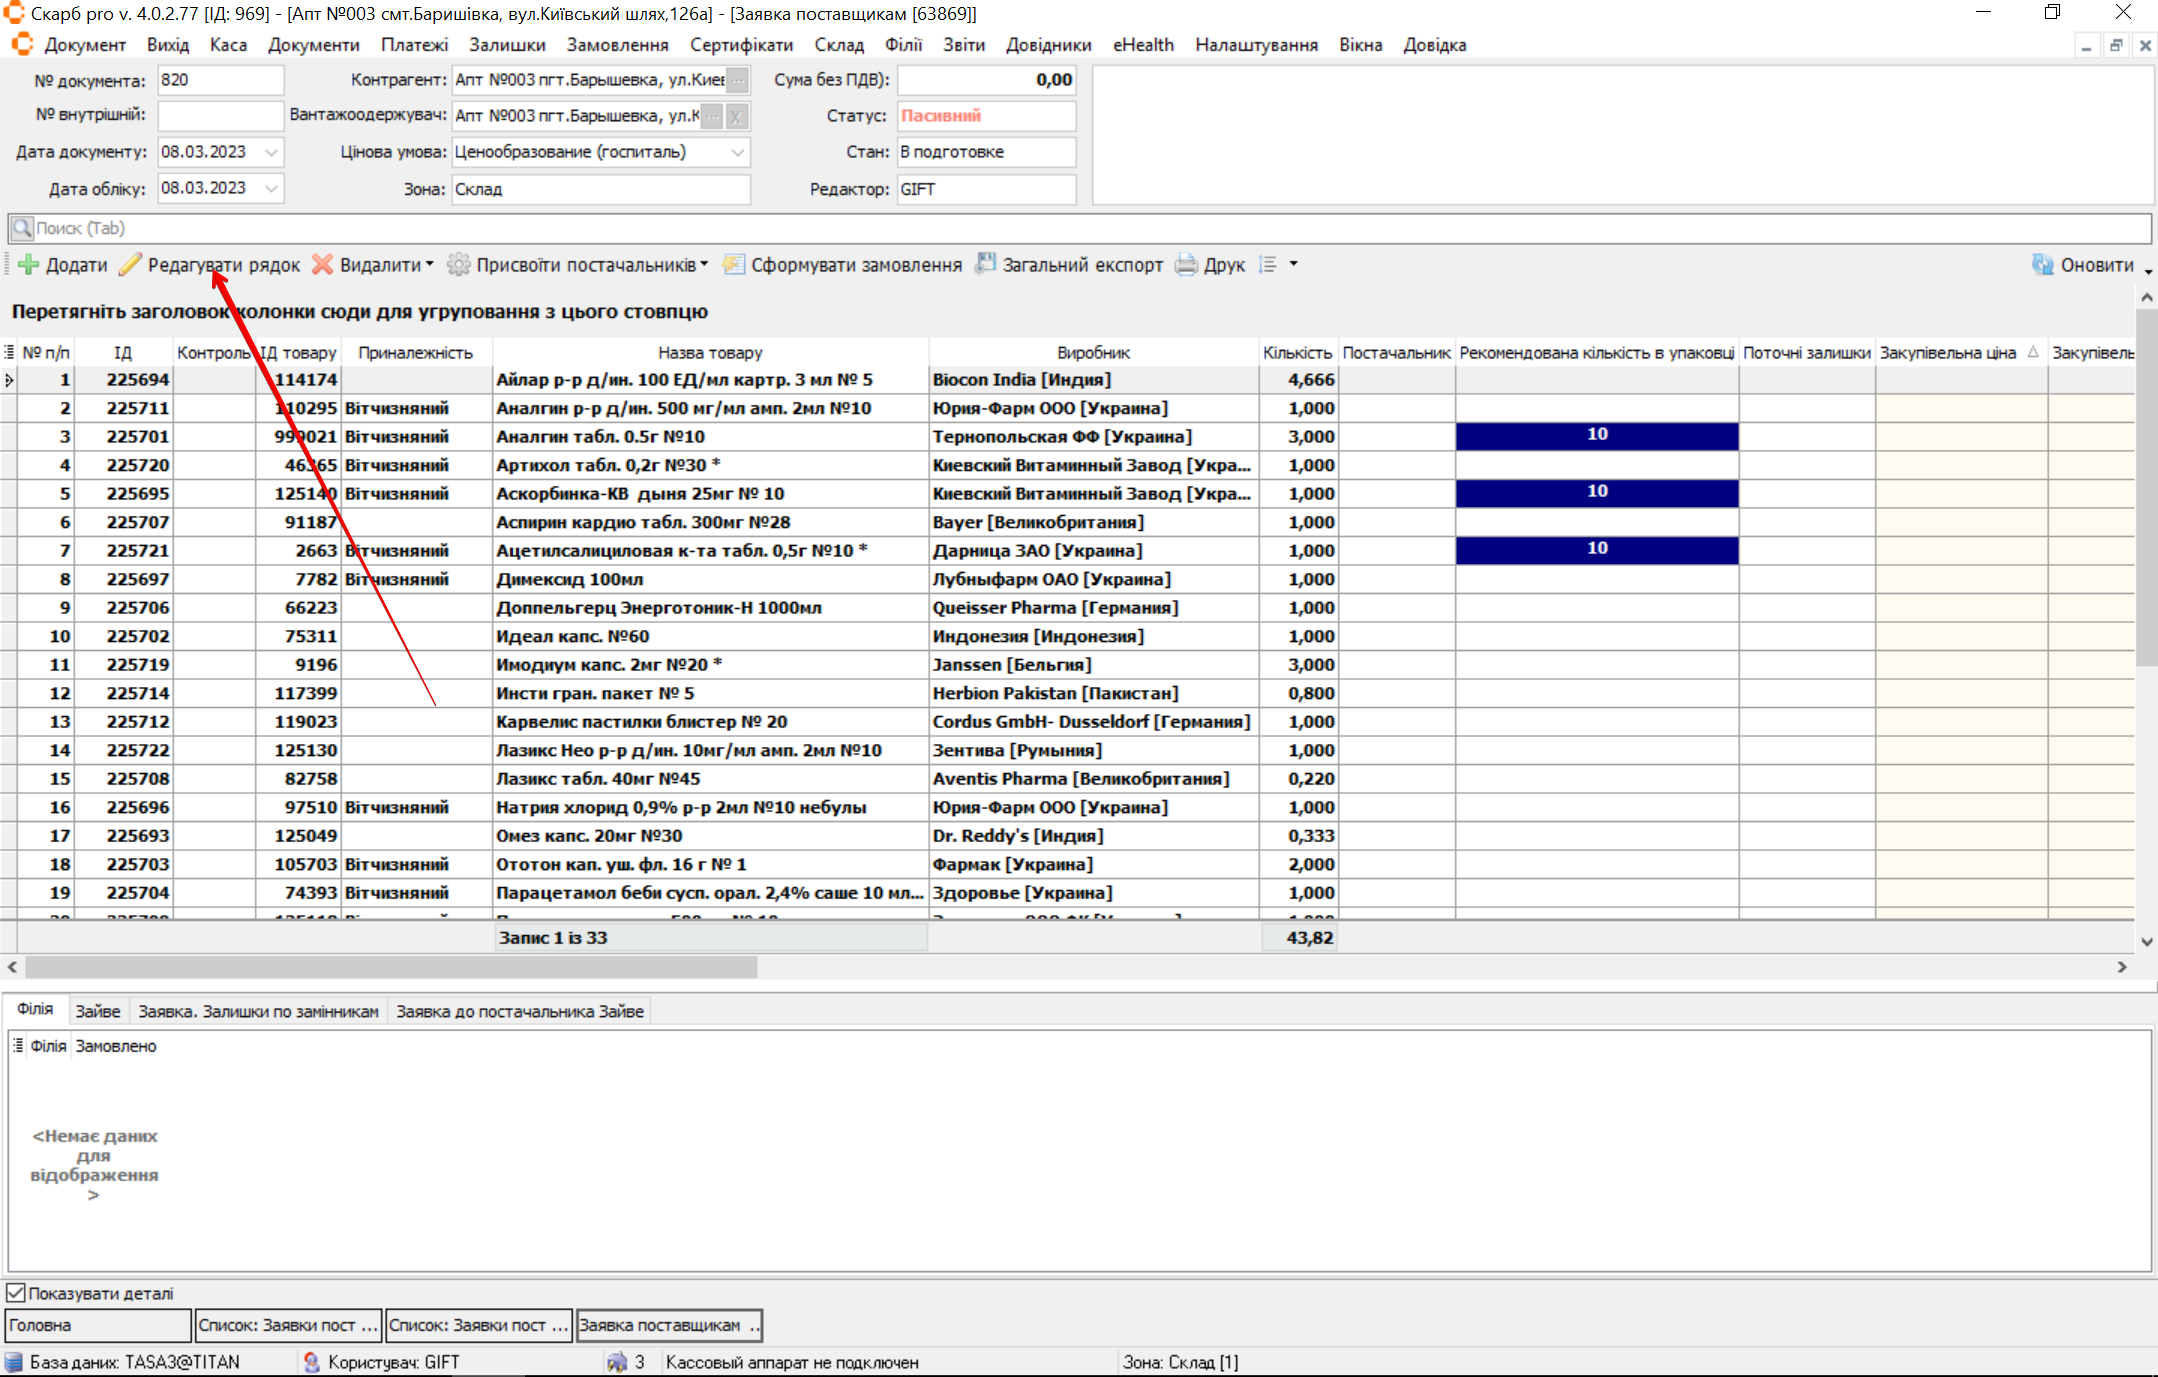The height and width of the screenshot is (1377, 2158).
Task: Click the printer Друк icon
Action: [1186, 265]
